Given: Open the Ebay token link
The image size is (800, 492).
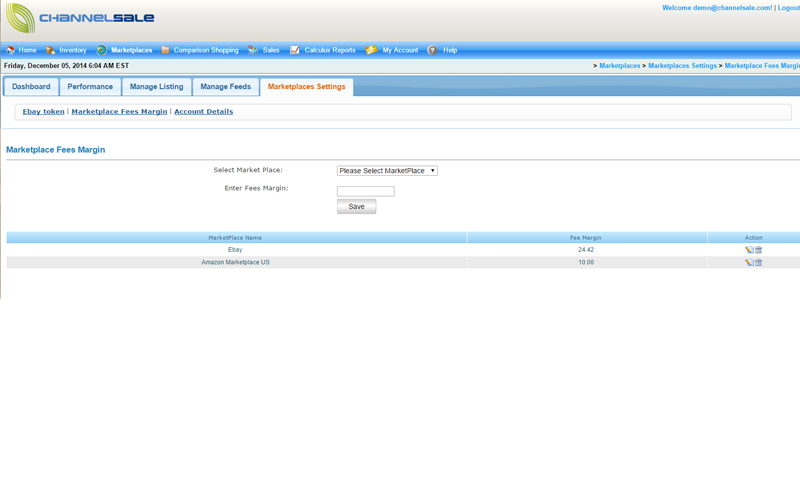Looking at the screenshot, I should [x=43, y=112].
